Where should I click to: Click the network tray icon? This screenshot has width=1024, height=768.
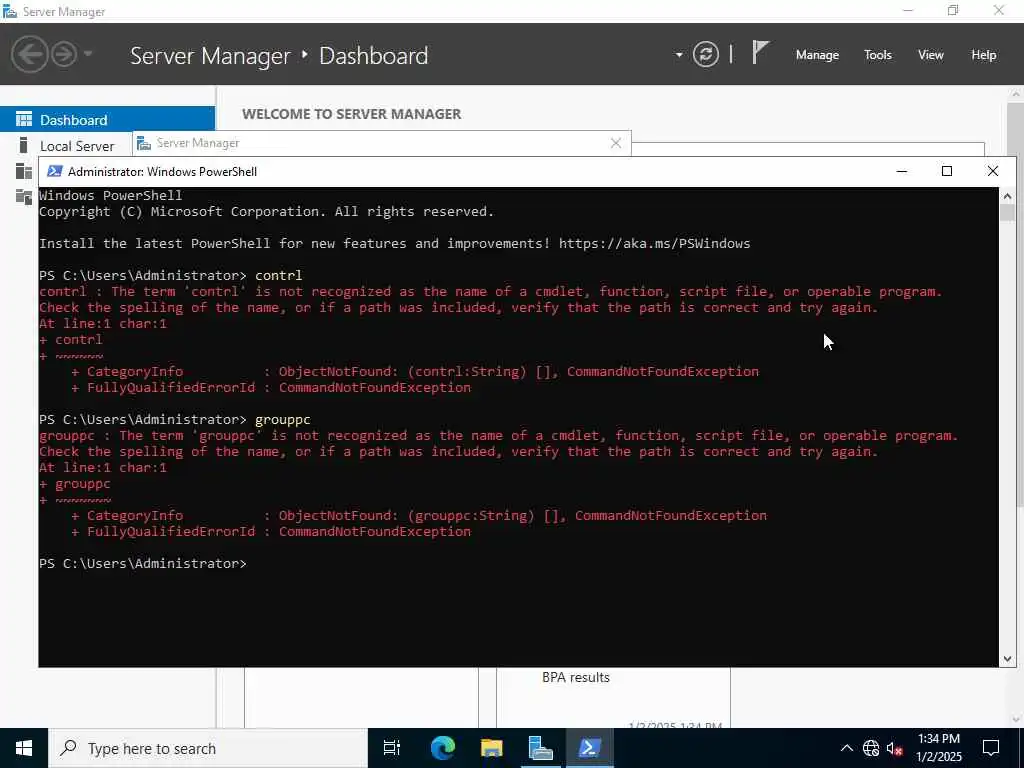871,748
